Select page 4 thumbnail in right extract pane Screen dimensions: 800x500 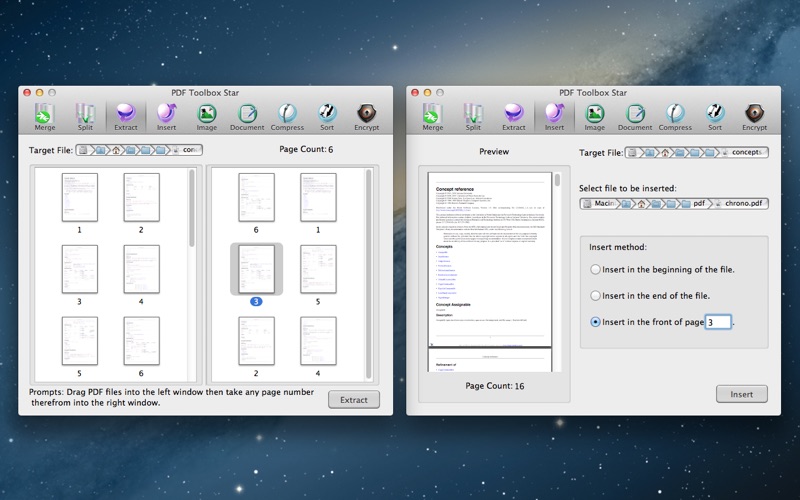coord(318,341)
